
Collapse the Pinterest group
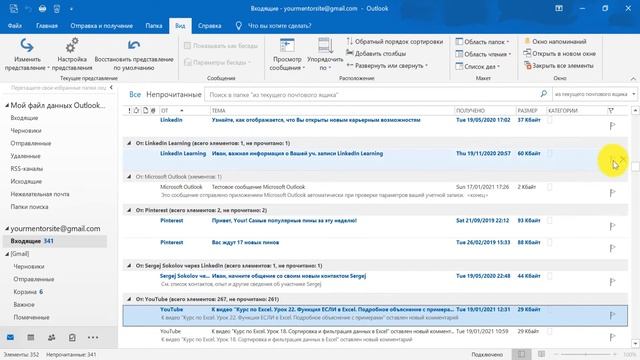[129, 210]
